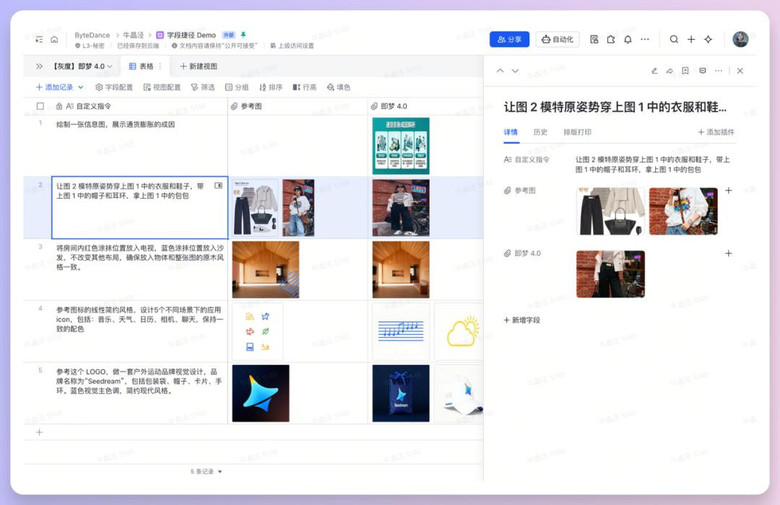Toggle the sidebar outline icon in header

coord(39,39)
